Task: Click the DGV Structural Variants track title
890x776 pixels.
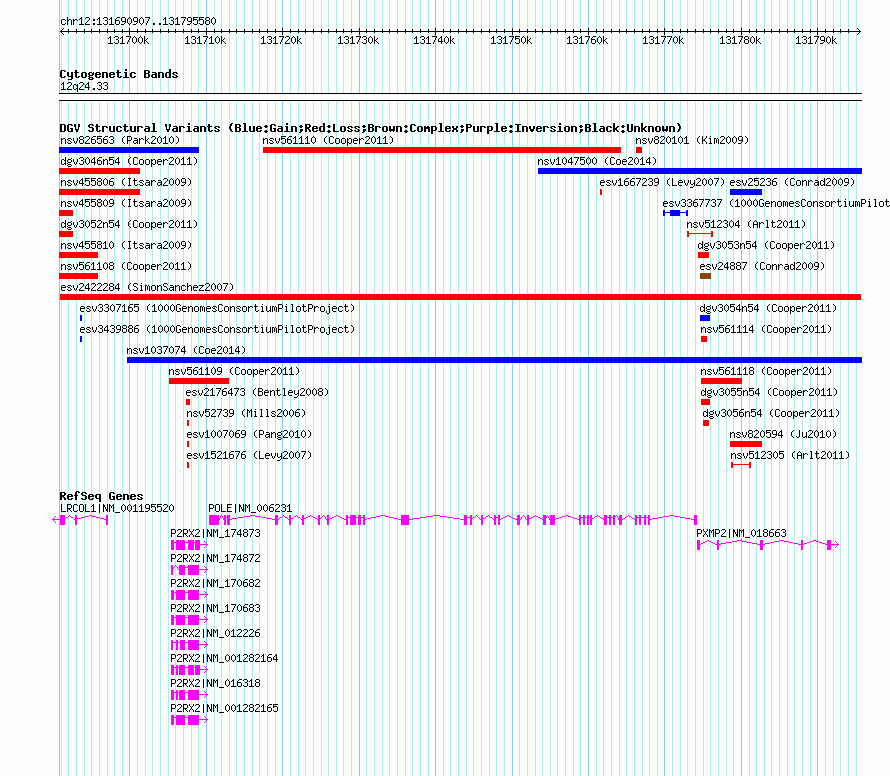Action: click(x=370, y=128)
